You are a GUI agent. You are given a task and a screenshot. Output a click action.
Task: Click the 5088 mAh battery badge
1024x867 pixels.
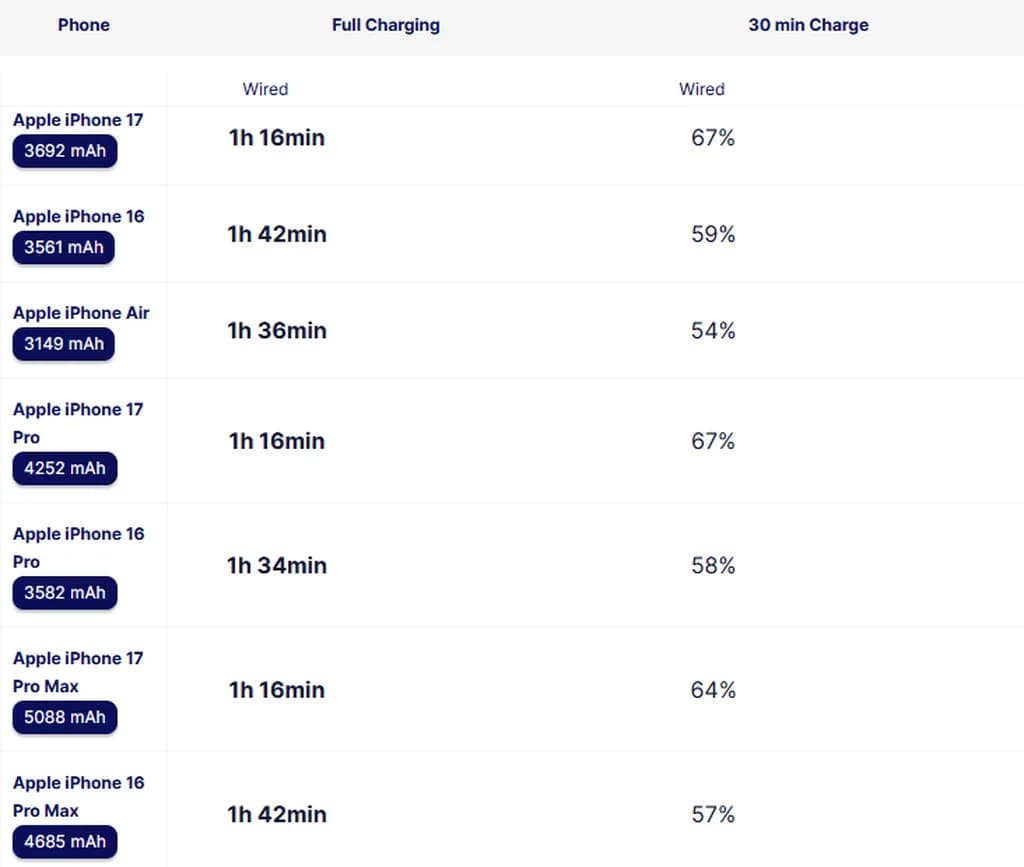pos(64,717)
